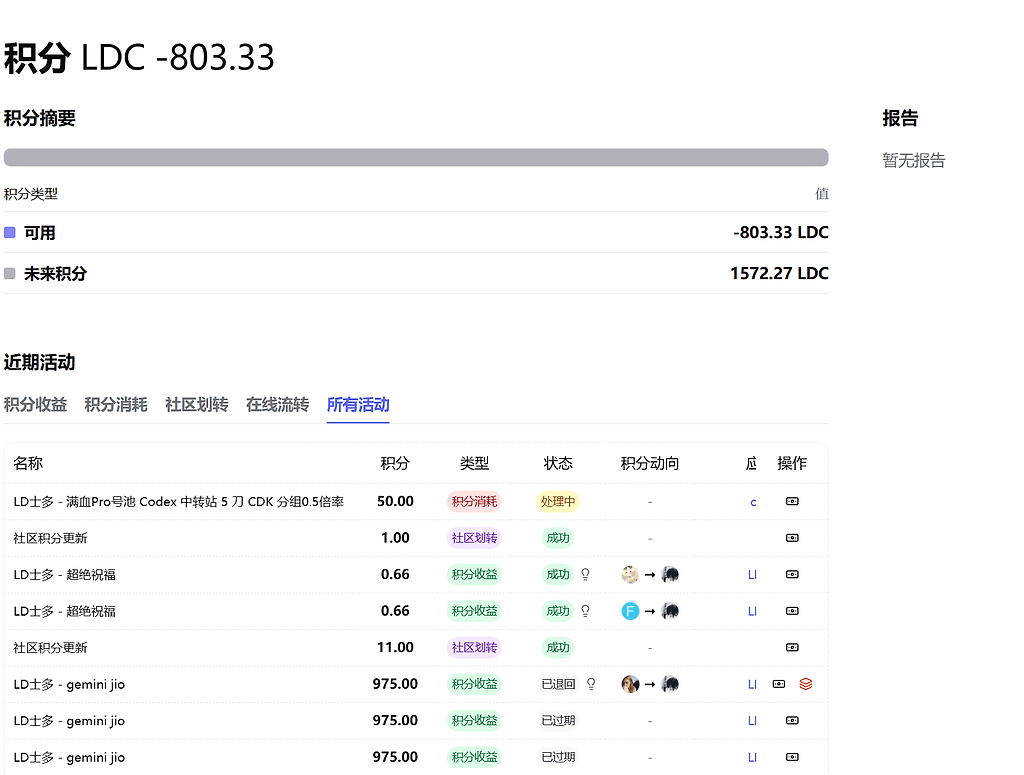Click 社区划转 badge in 1.00 row
This screenshot has height=775, width=1024.
[x=474, y=538]
